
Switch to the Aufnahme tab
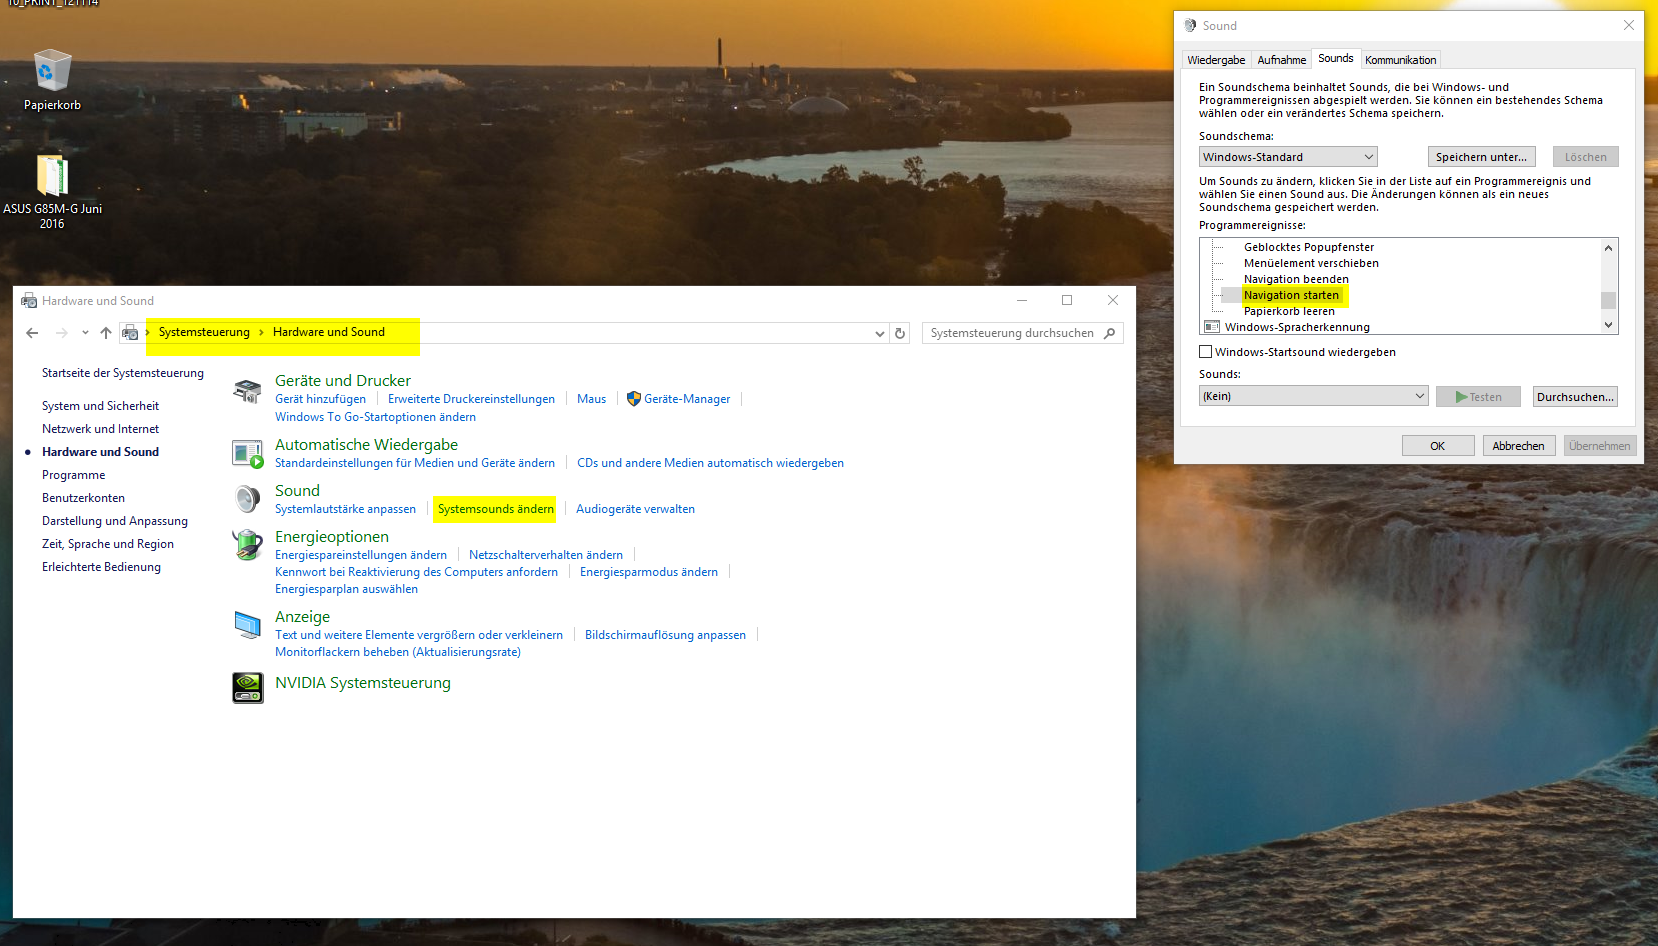(x=1281, y=60)
